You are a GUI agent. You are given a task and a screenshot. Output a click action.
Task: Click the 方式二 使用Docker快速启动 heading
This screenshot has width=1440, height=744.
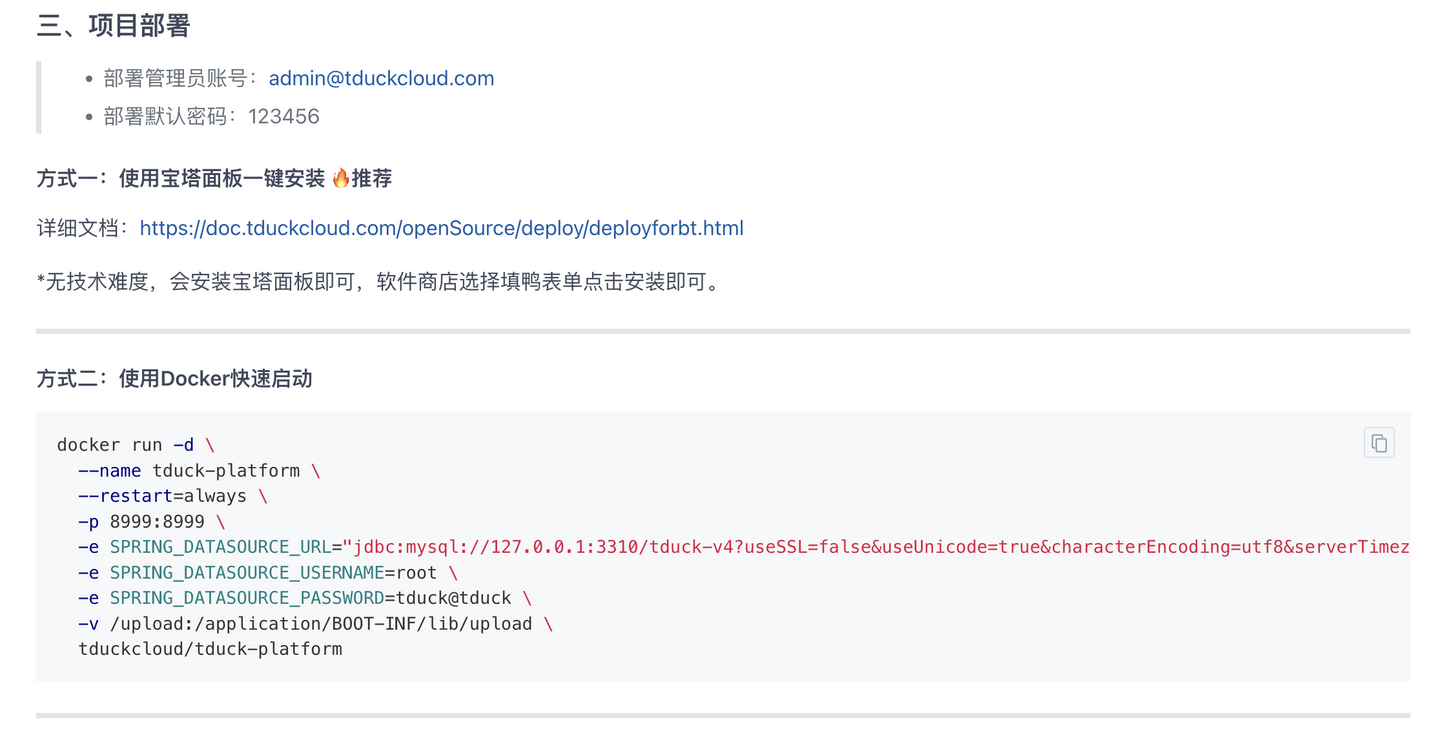[174, 378]
